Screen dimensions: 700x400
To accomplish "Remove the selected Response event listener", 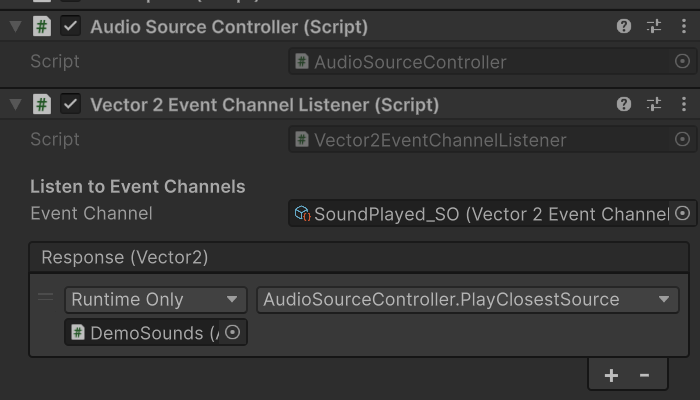I will pyautogui.click(x=645, y=375).
